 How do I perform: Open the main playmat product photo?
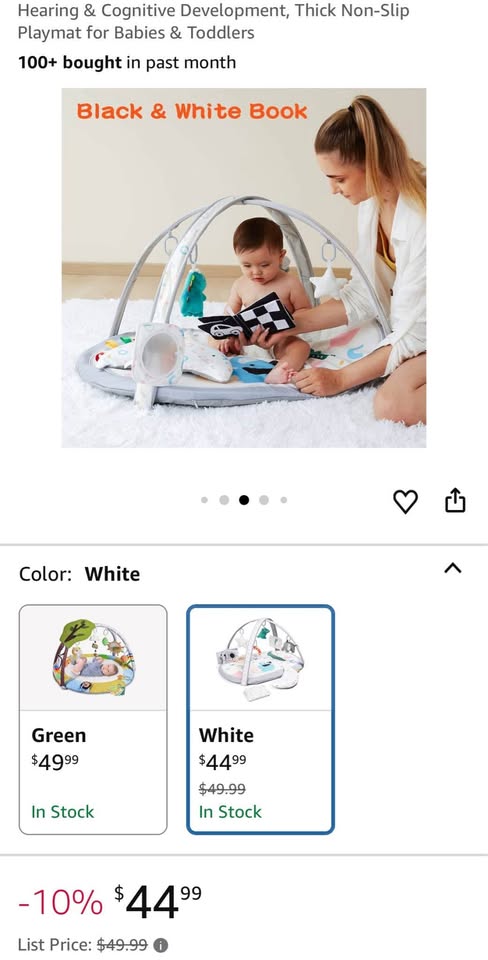pos(244,268)
